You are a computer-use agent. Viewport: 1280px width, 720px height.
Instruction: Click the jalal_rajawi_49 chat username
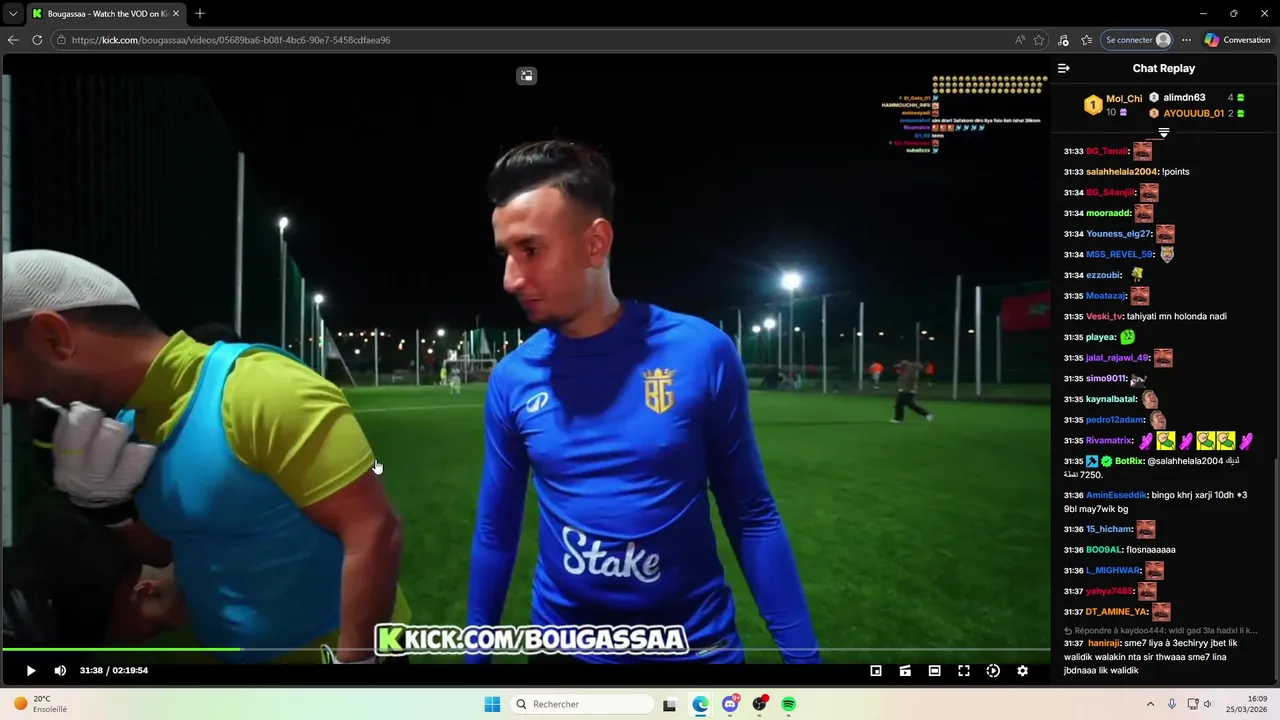(1117, 358)
